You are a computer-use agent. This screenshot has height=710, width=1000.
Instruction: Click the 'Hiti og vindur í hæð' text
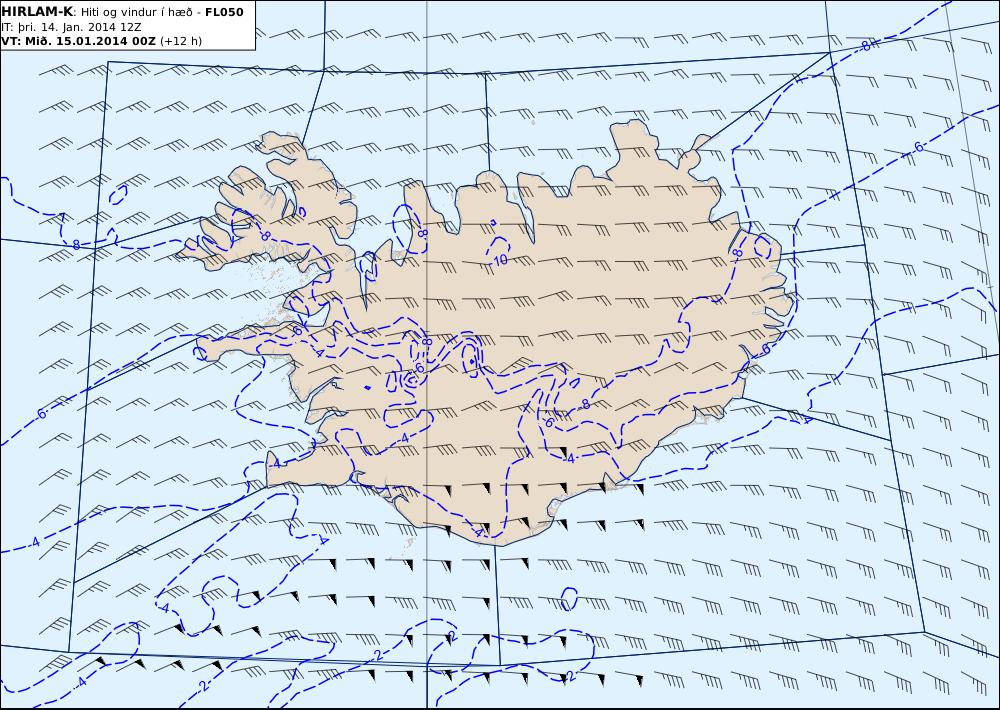pos(136,12)
